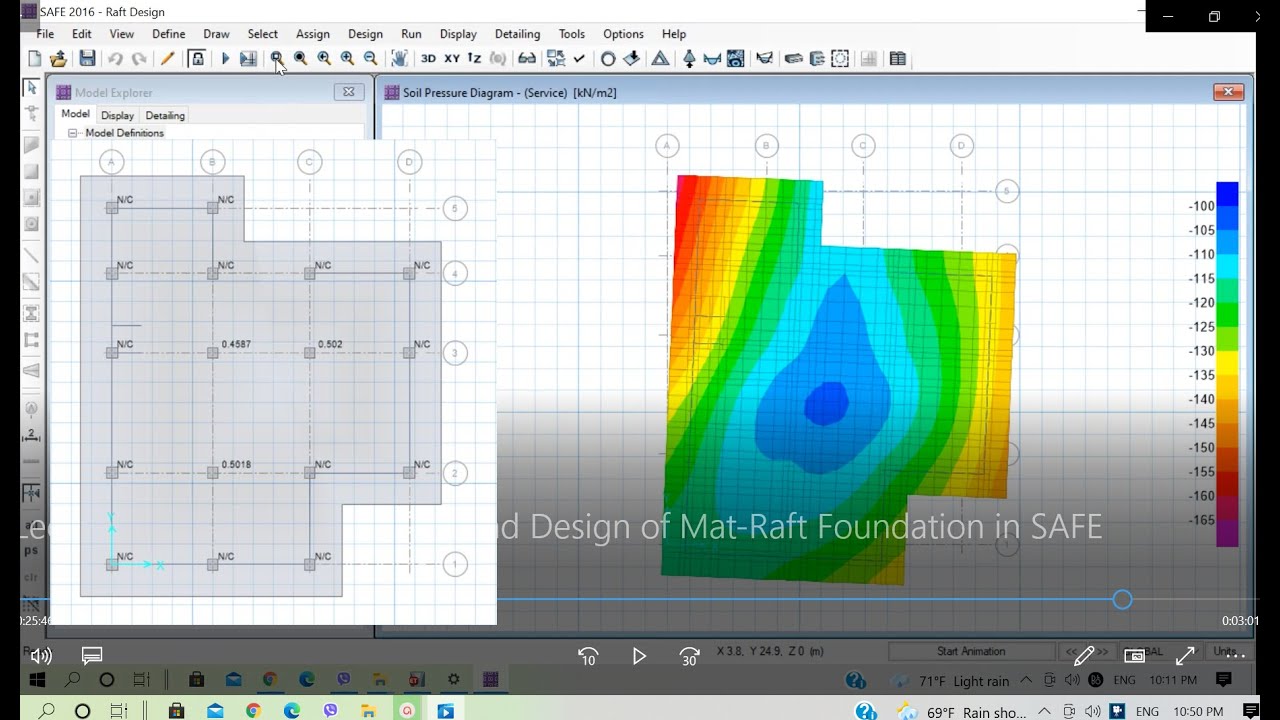Viewport: 1280px width, 720px height.
Task: Toggle the Lock Model padlock icon
Action: (197, 59)
